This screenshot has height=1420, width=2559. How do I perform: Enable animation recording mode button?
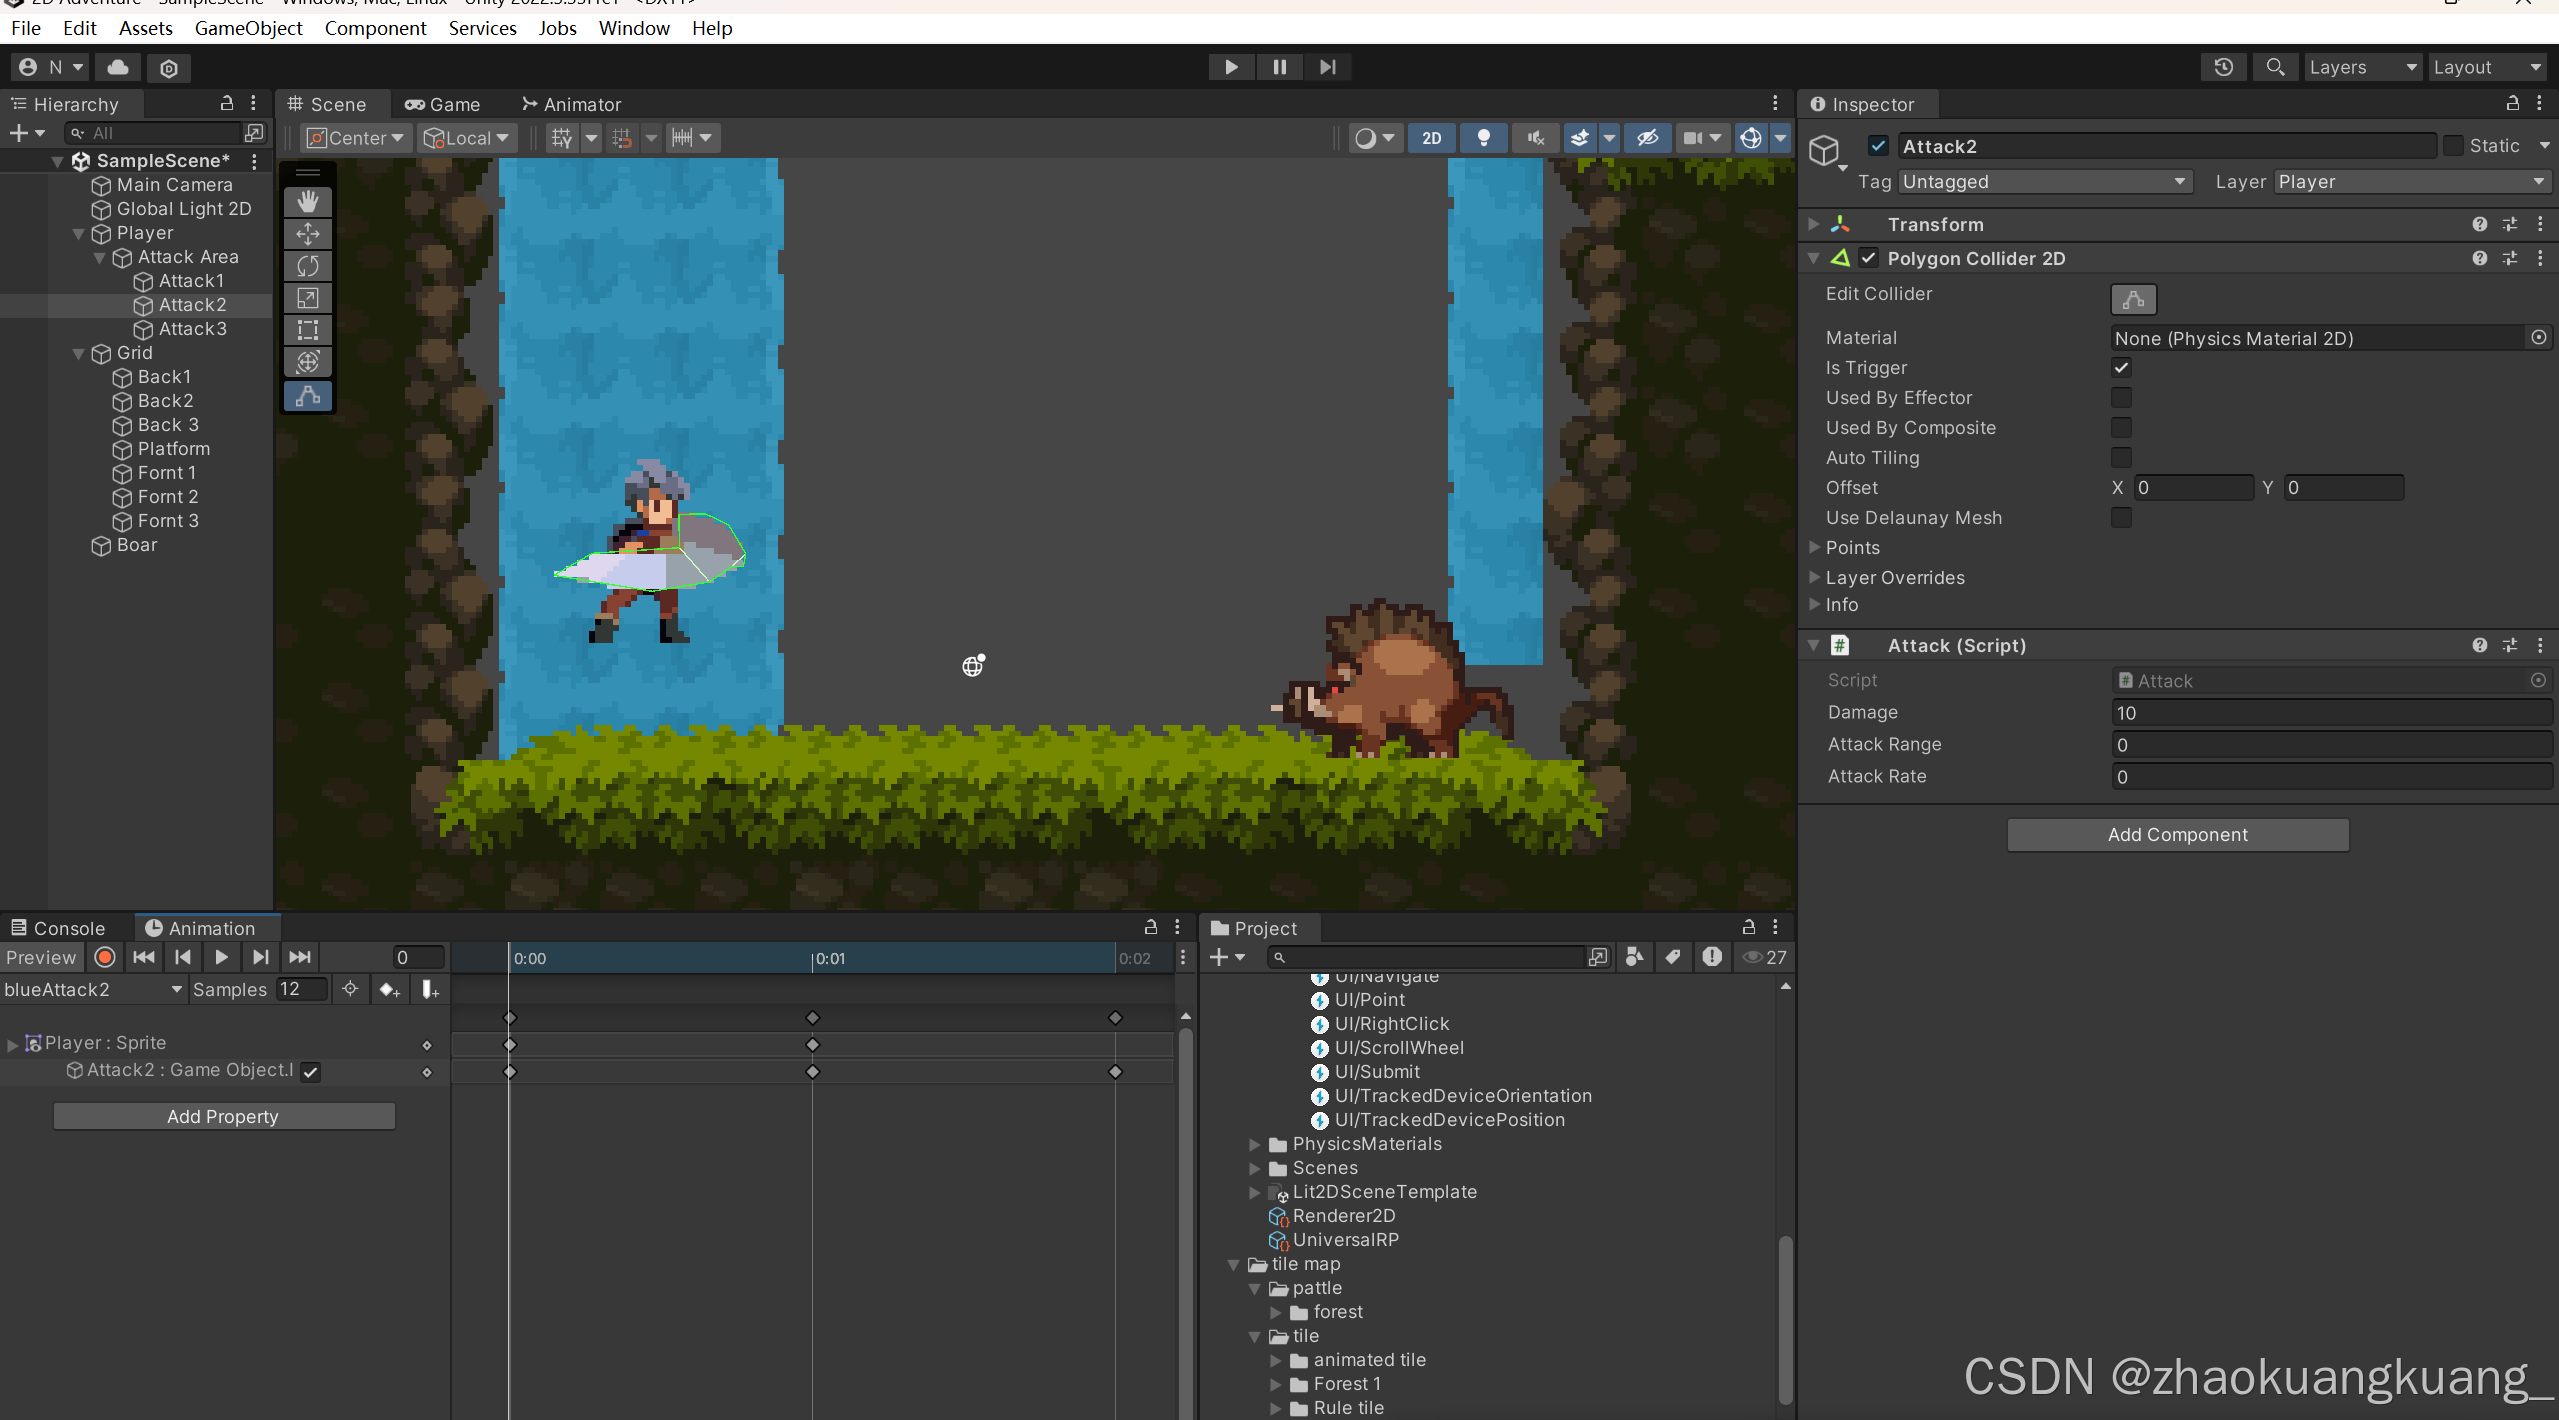pos(104,957)
